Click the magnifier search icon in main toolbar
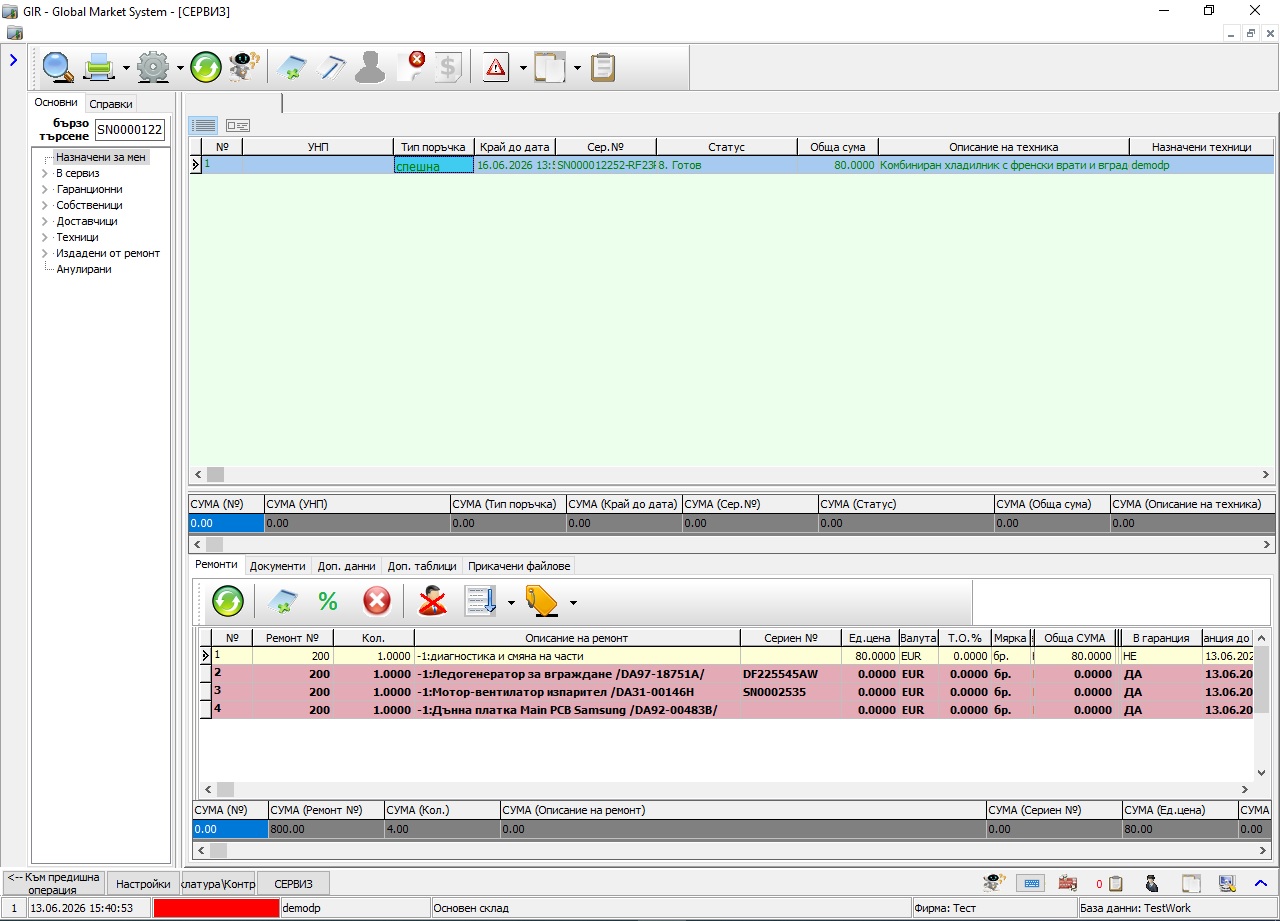Image resolution: width=1280 pixels, height=921 pixels. tap(57, 67)
